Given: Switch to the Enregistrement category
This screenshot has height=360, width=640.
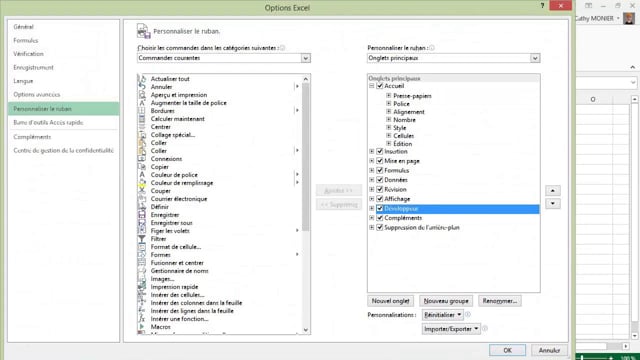Looking at the screenshot, I should pos(33,67).
